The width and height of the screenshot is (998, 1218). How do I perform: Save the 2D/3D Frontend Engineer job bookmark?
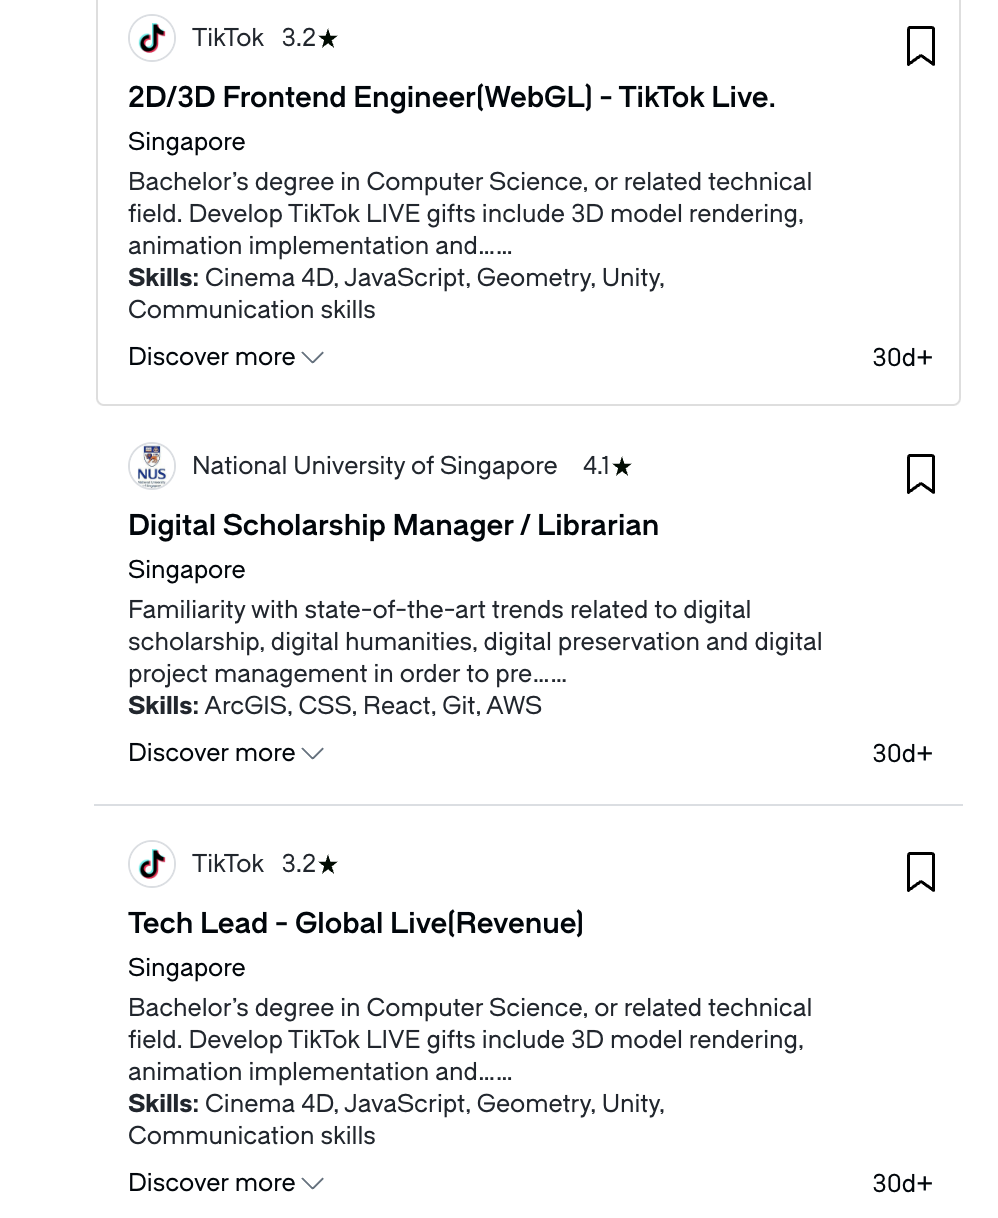point(920,46)
